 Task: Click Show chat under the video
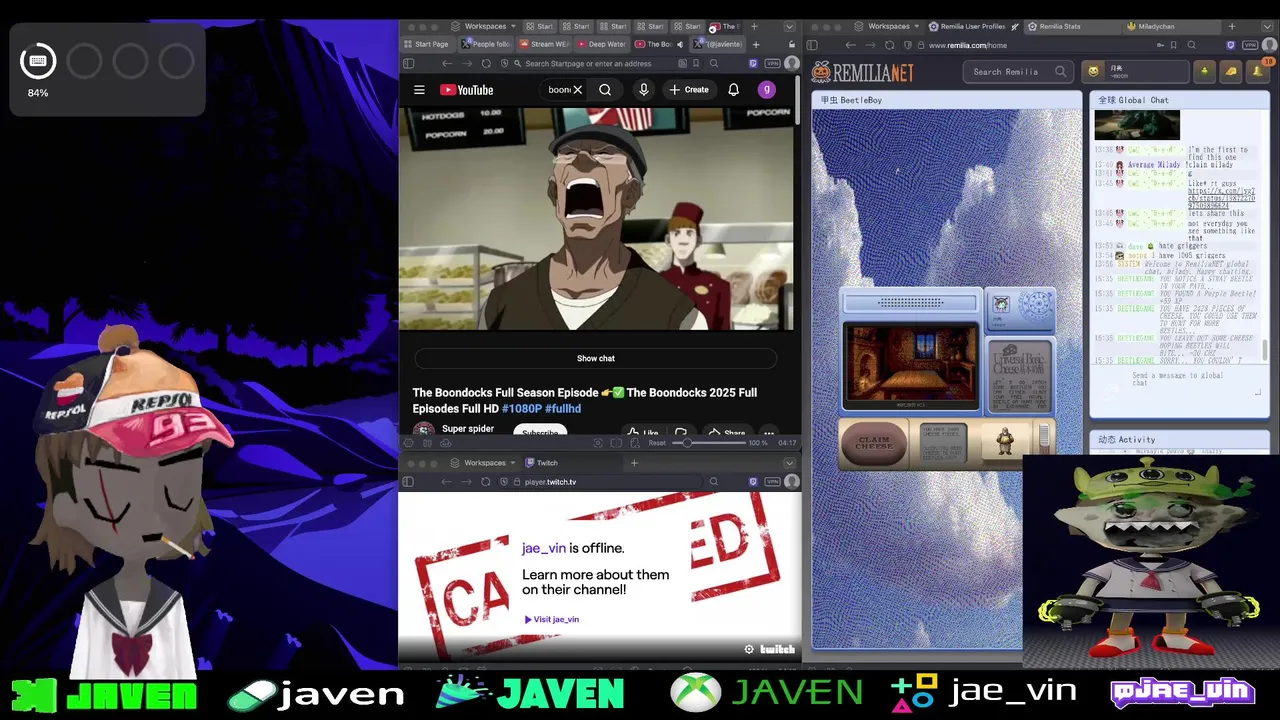click(596, 358)
